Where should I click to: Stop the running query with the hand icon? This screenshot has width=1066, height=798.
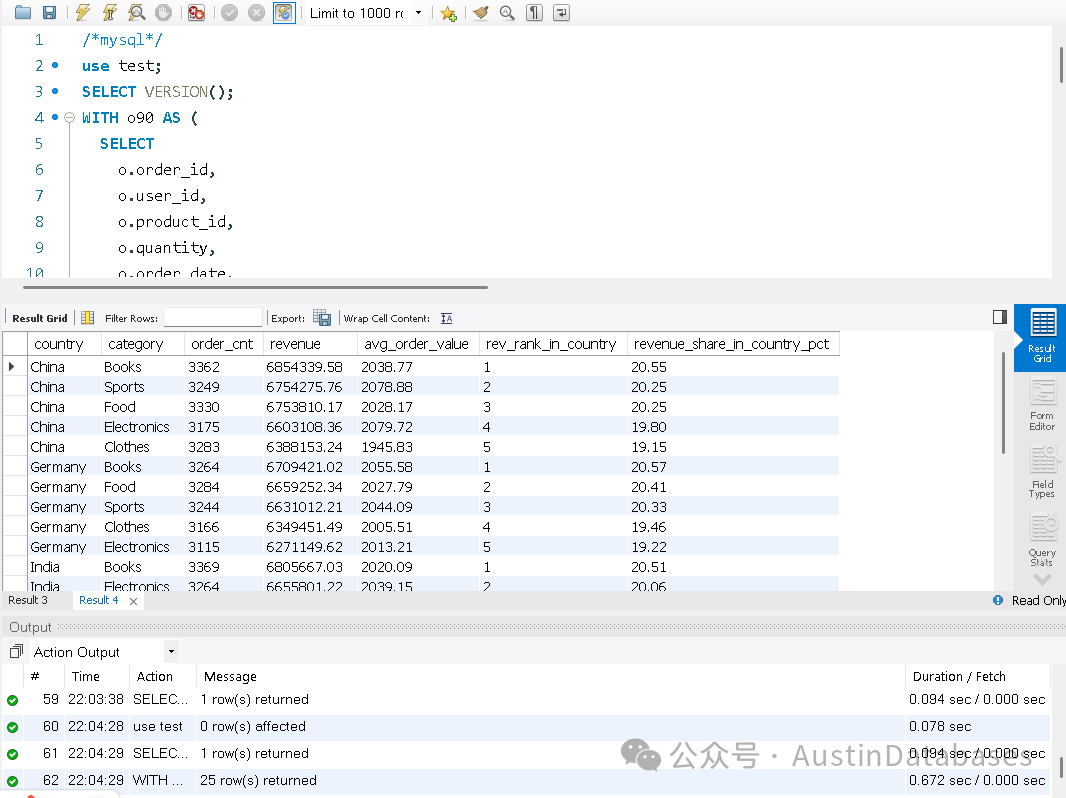coord(163,12)
